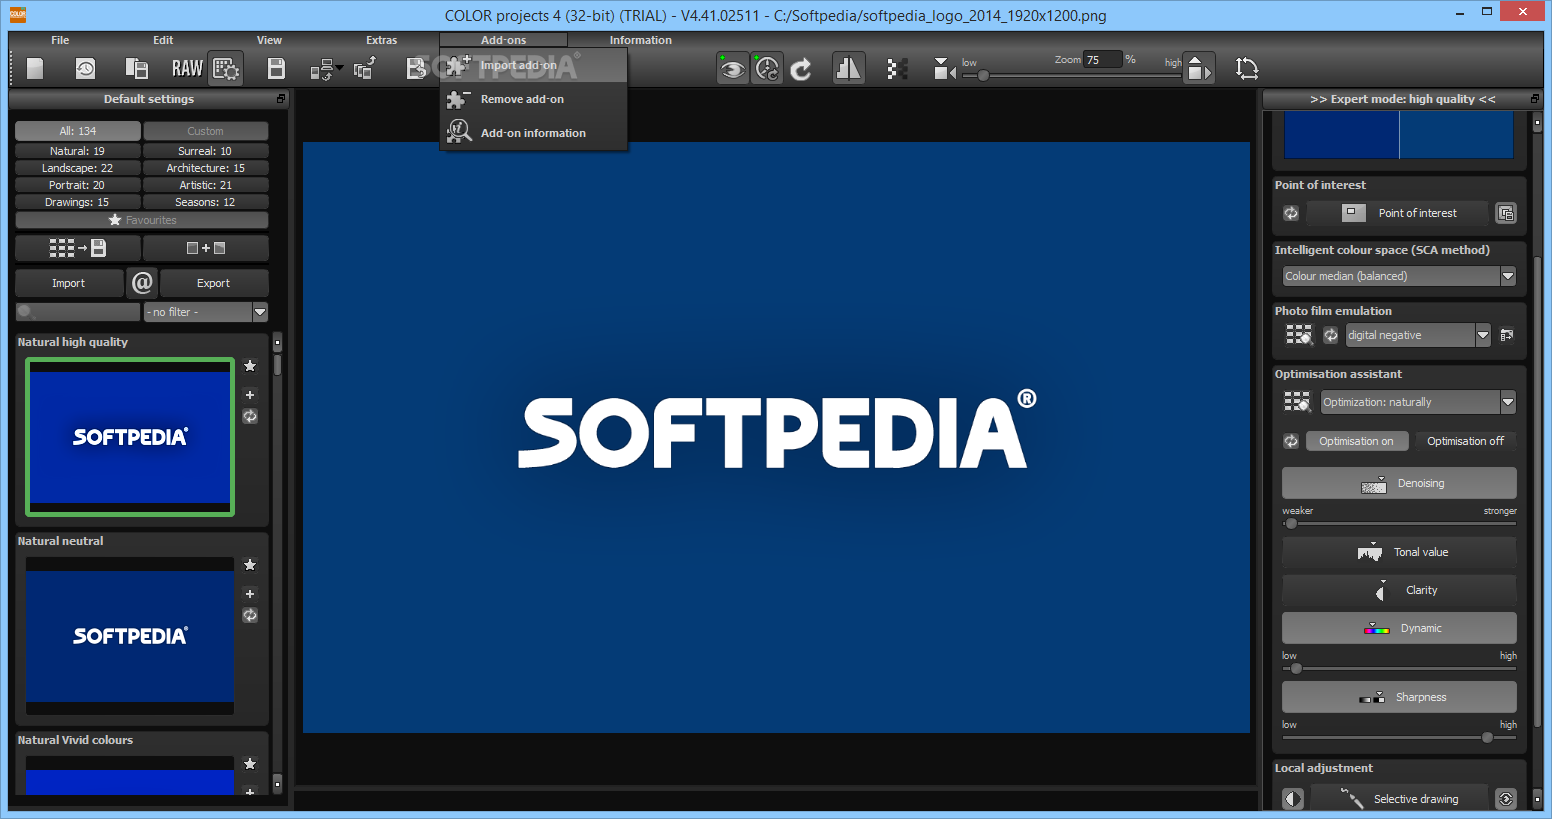
Task: Select the All: 134 presets category
Action: (x=78, y=131)
